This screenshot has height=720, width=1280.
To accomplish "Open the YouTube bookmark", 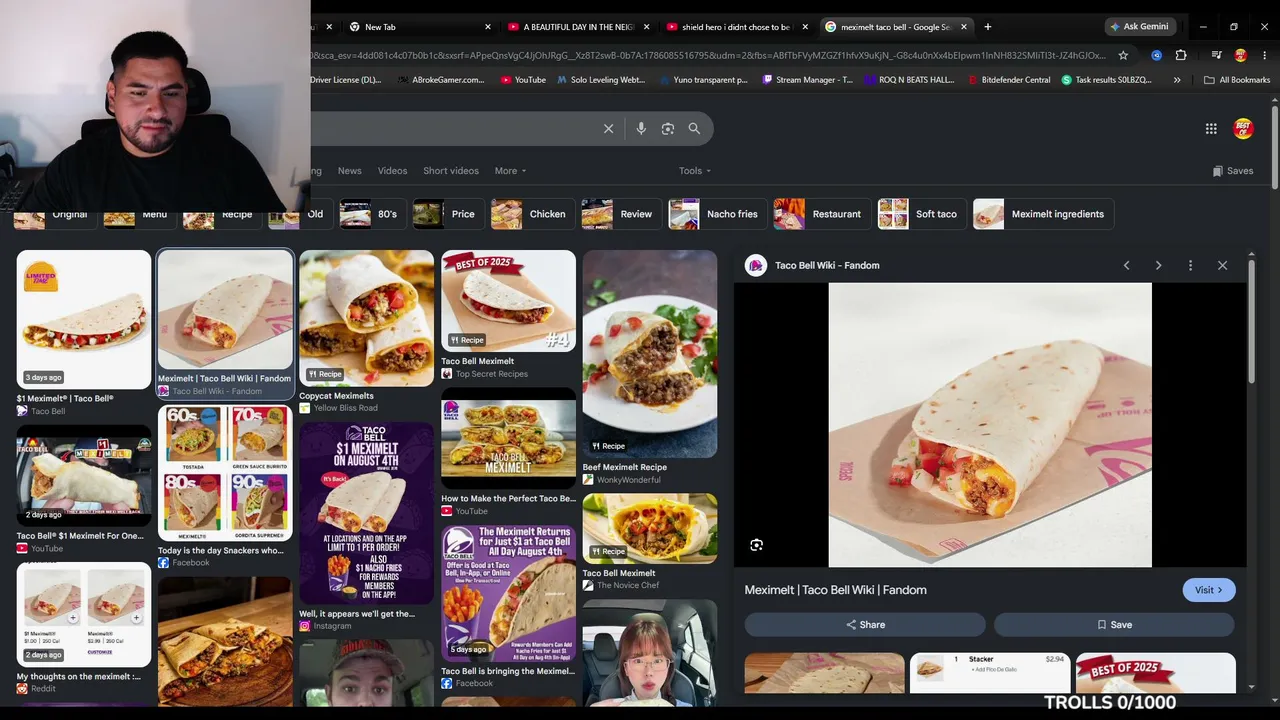I will coord(523,80).
